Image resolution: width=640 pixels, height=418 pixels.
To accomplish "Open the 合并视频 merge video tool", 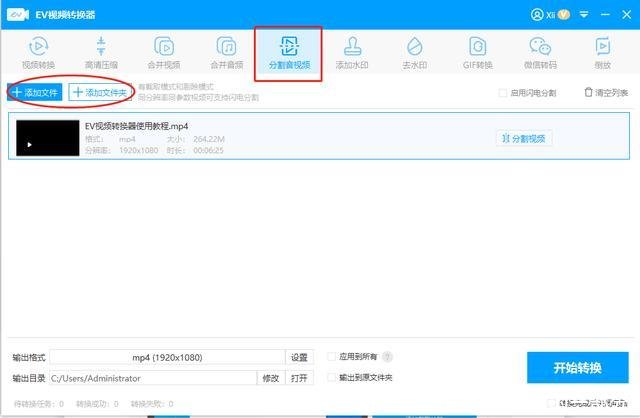I will pos(164,53).
